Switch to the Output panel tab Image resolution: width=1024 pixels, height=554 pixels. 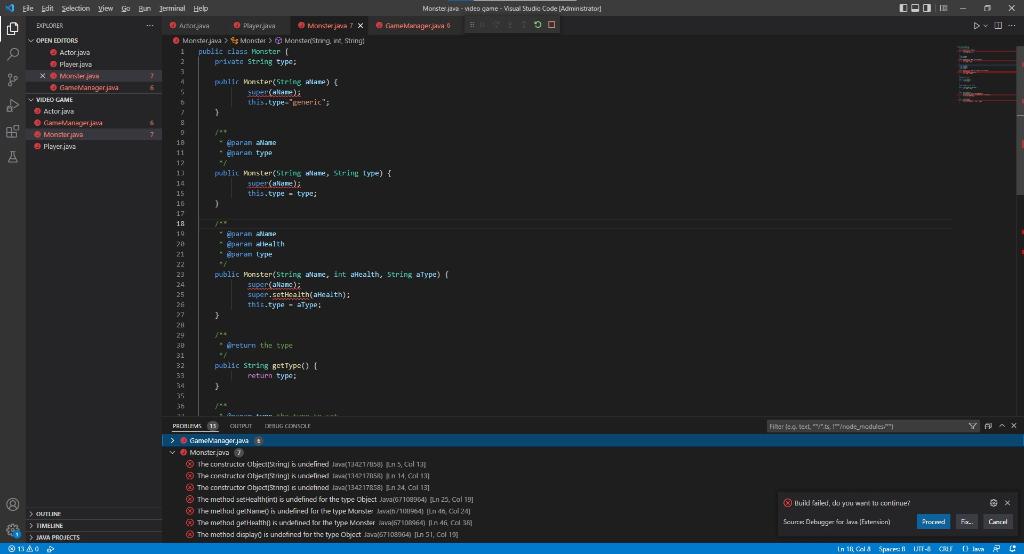[x=240, y=426]
